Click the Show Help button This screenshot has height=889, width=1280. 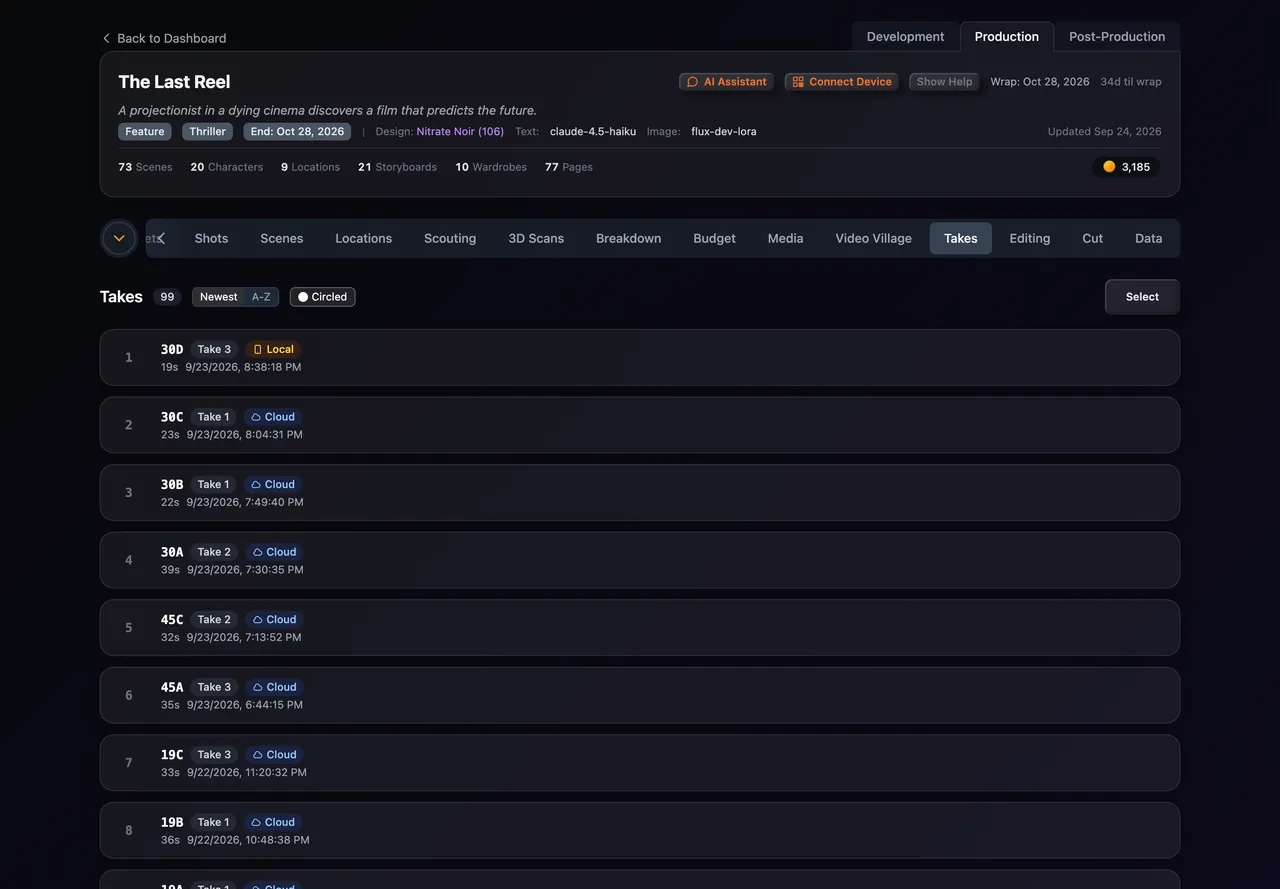pyautogui.click(x=944, y=82)
